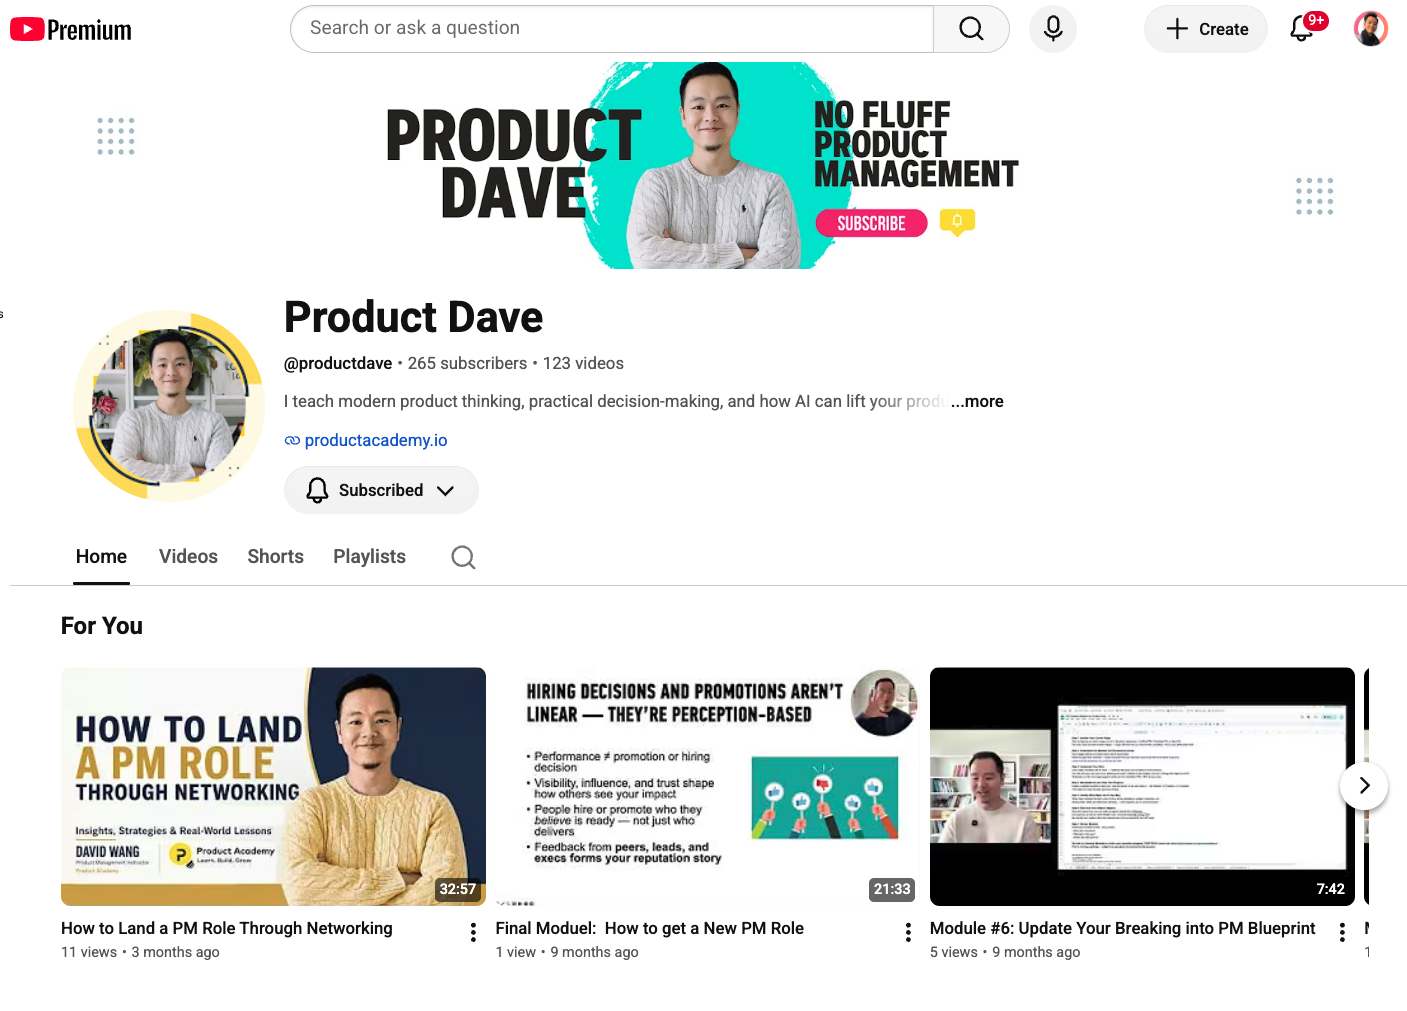The image size is (1407, 1011).
Task: Advance the For You carousel arrow
Action: [1364, 786]
